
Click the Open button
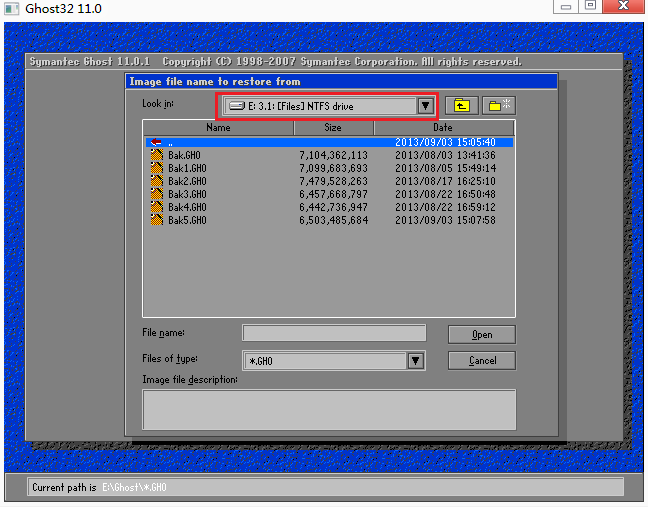(x=482, y=334)
